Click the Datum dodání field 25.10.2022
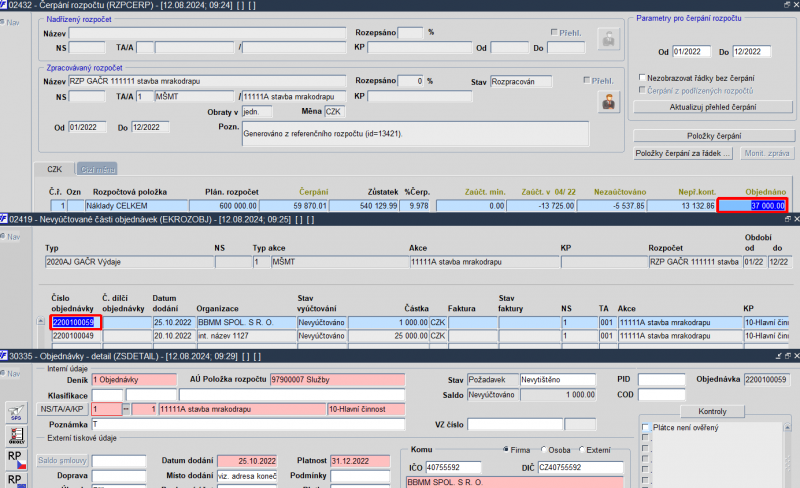The height and width of the screenshot is (488, 800). pos(247,461)
